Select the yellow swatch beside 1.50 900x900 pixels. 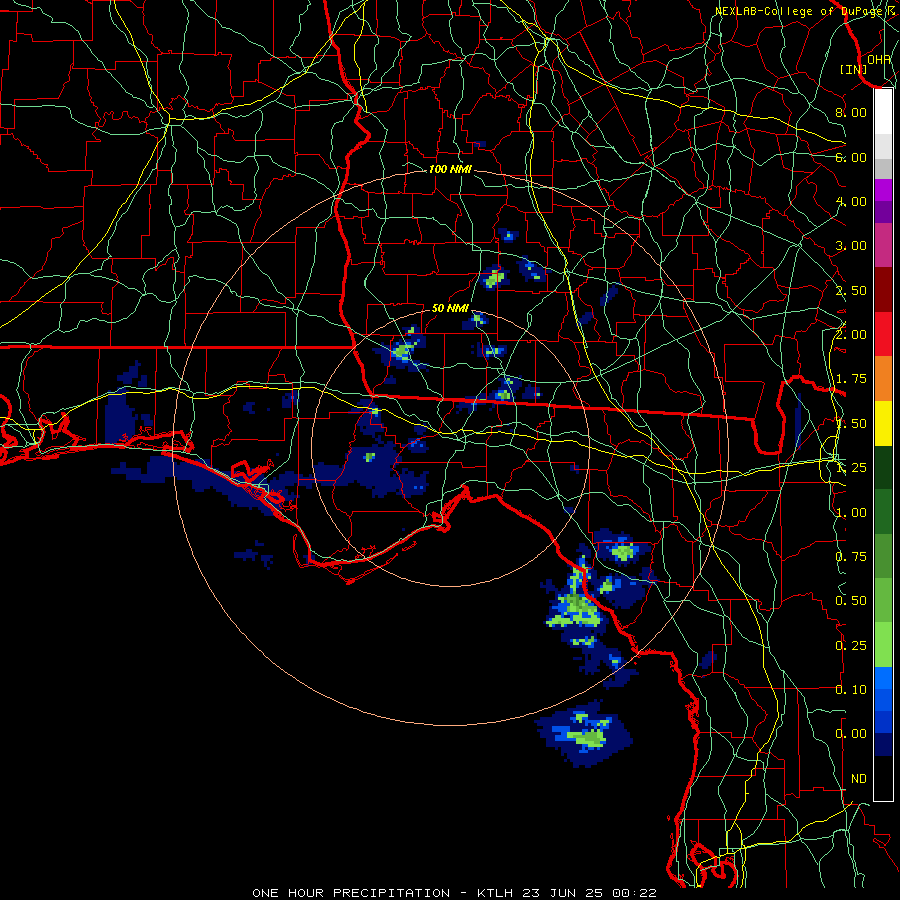pos(883,423)
